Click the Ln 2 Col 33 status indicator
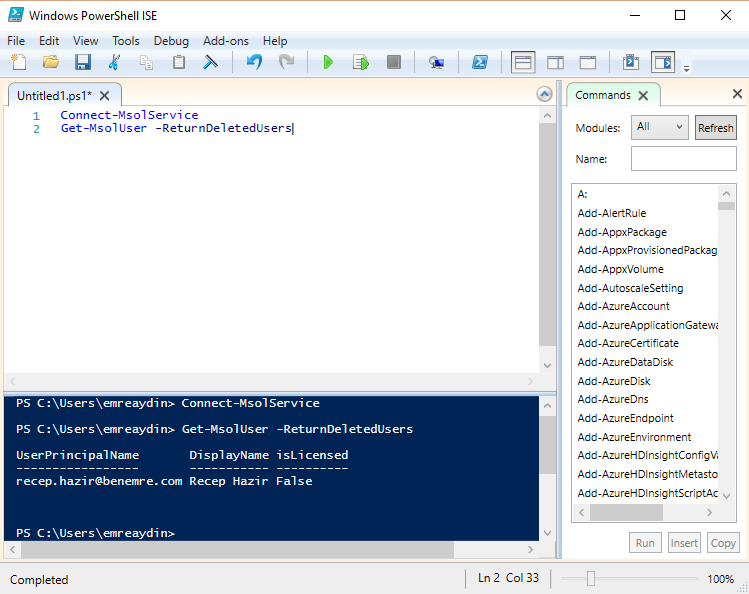This screenshot has height=594, width=749. [508, 578]
